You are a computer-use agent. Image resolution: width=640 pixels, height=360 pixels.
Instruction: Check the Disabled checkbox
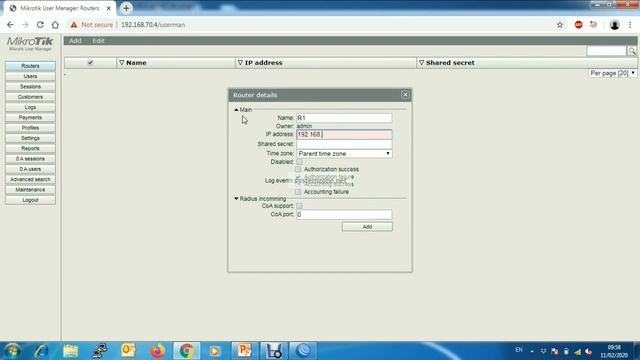point(299,162)
